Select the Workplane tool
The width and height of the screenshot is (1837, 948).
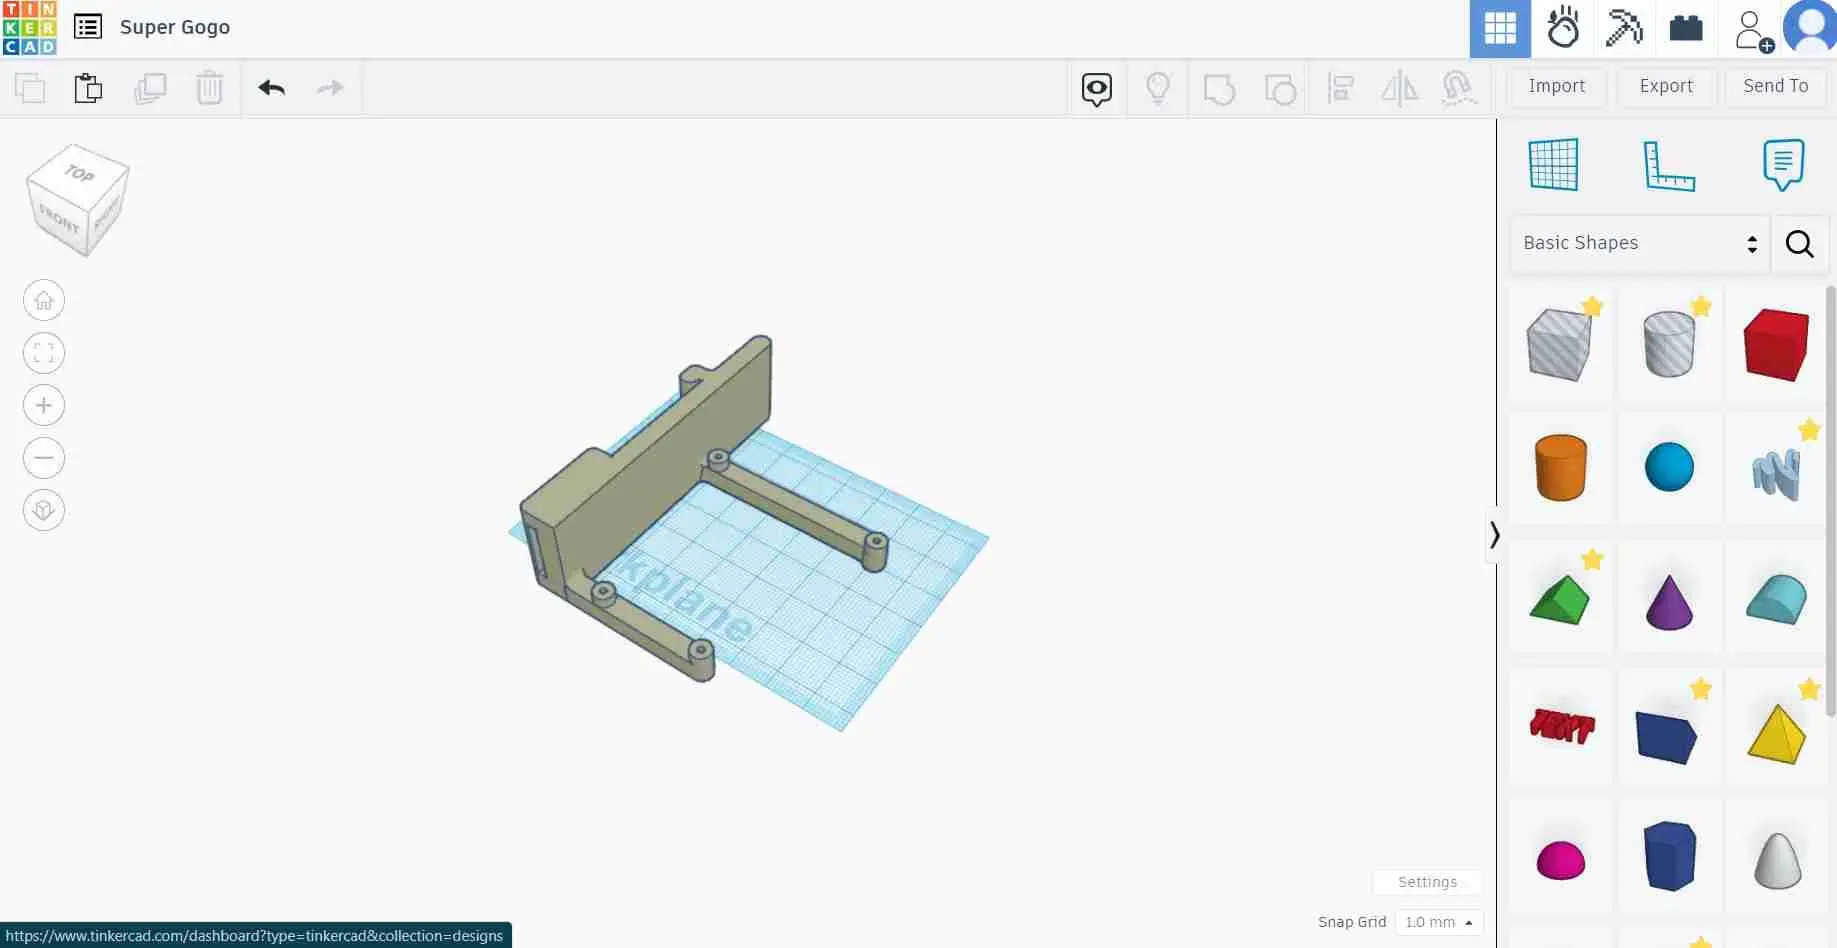coord(1553,165)
